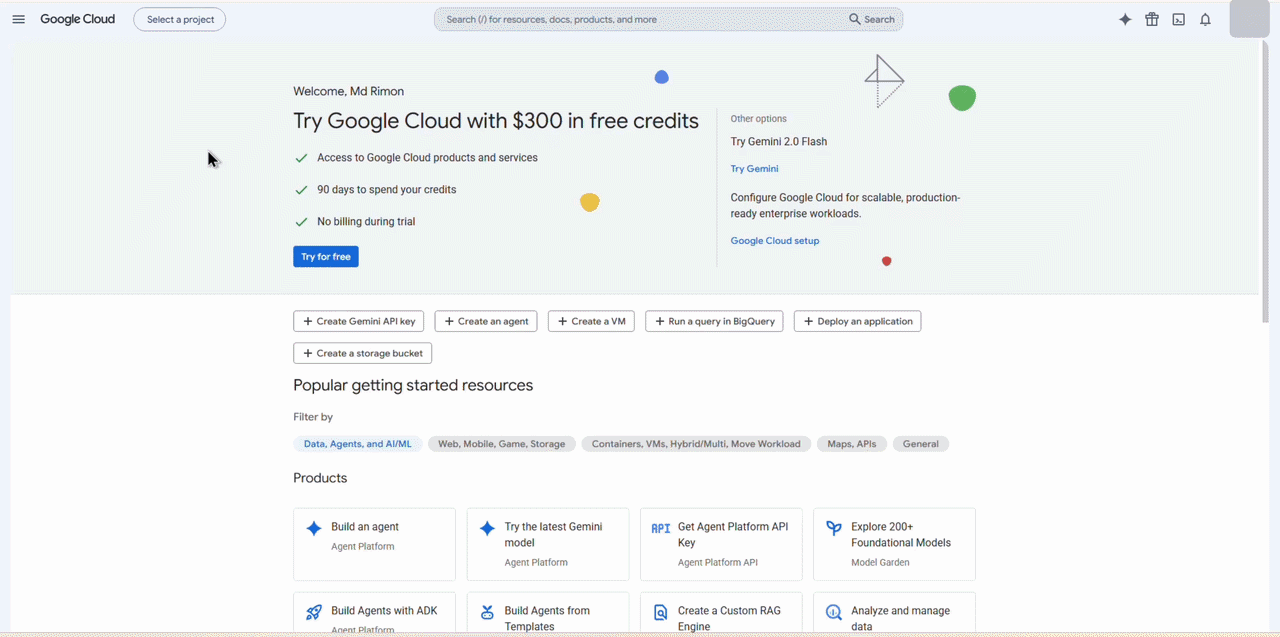The height and width of the screenshot is (637, 1280).
Task: Click the magnifier icon in Search button
Action: point(855,19)
